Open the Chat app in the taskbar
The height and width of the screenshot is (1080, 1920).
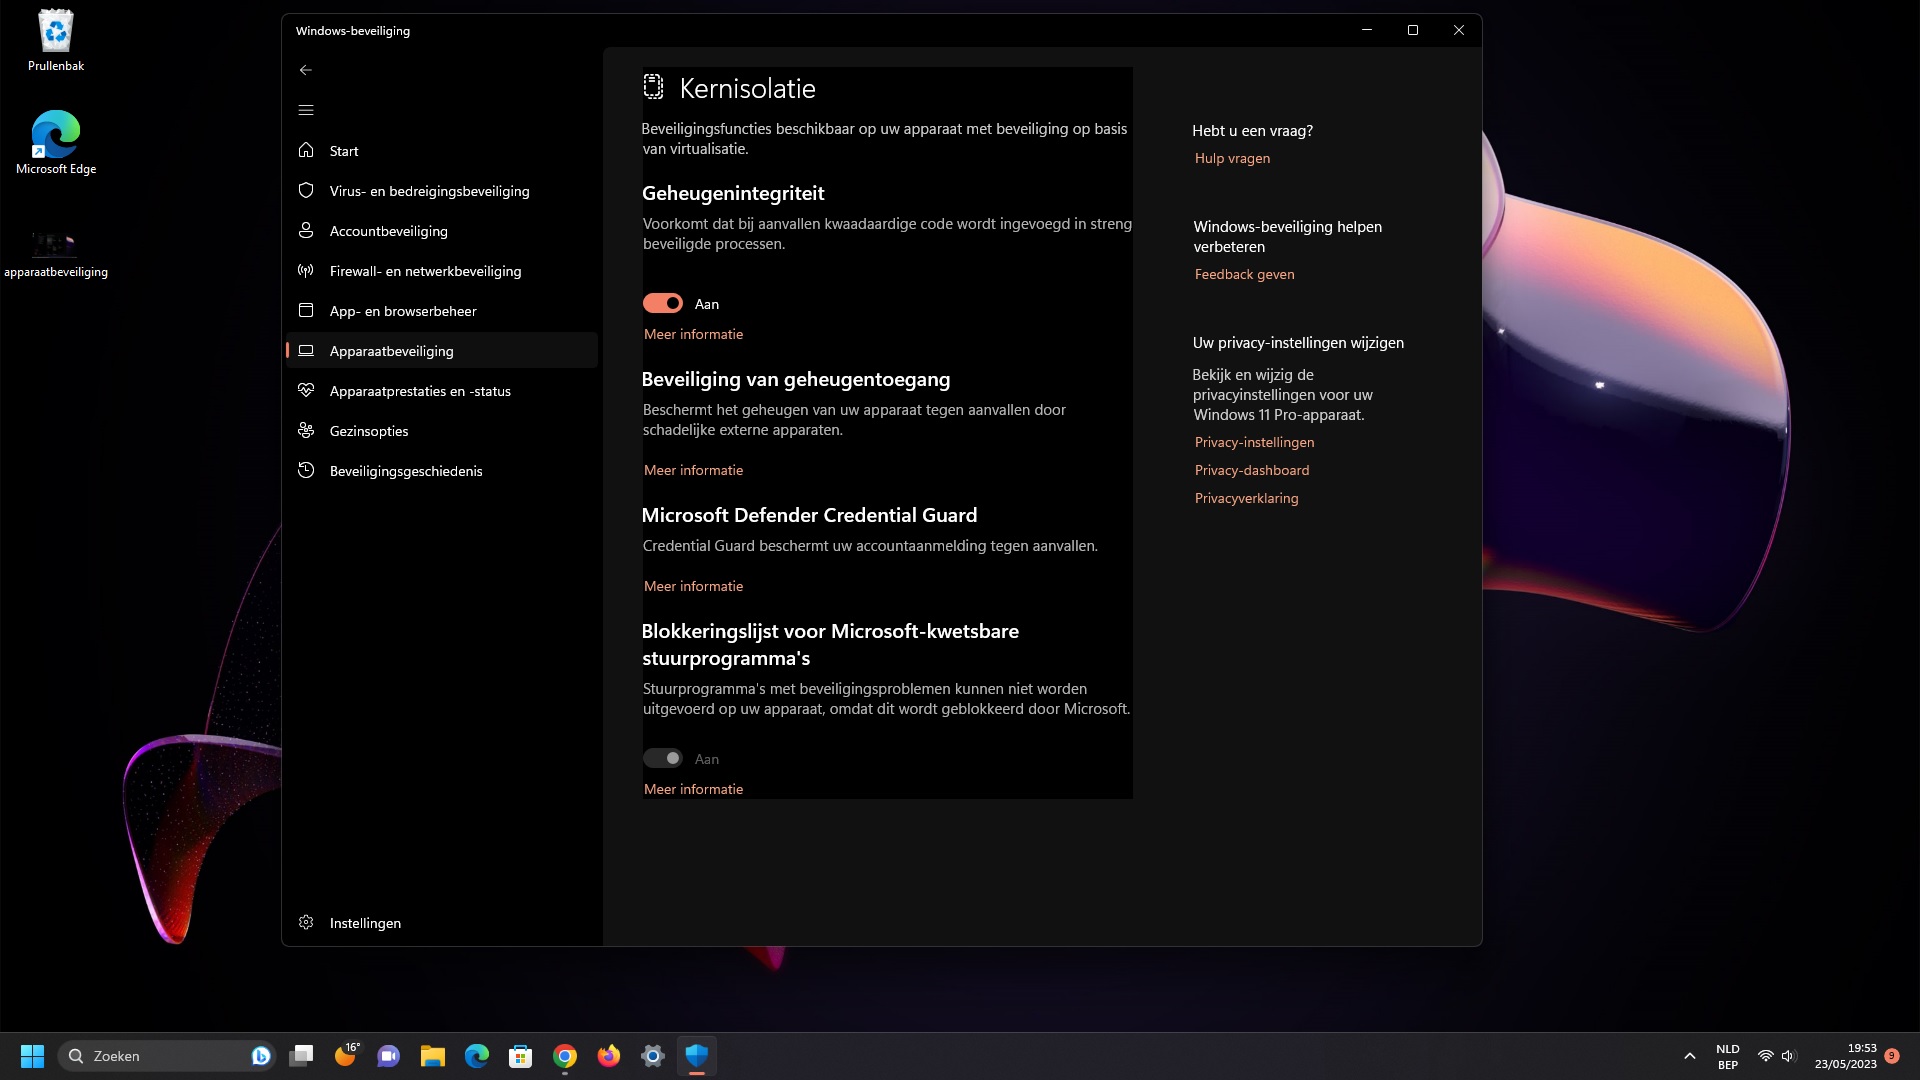[389, 1056]
